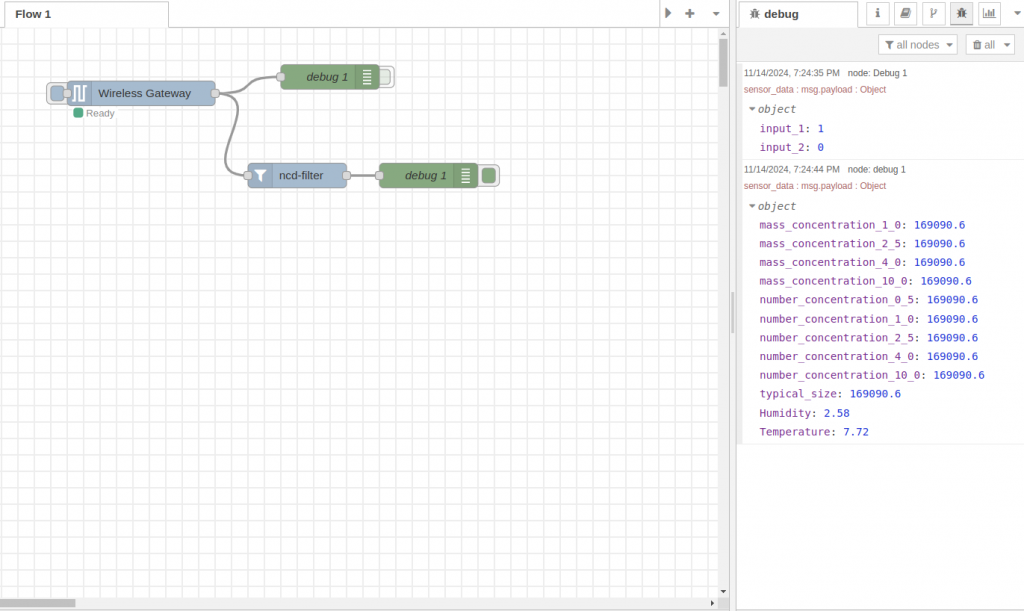The width and height of the screenshot is (1024, 611).
Task: Open the dashboard panel via the chart icon
Action: (989, 13)
